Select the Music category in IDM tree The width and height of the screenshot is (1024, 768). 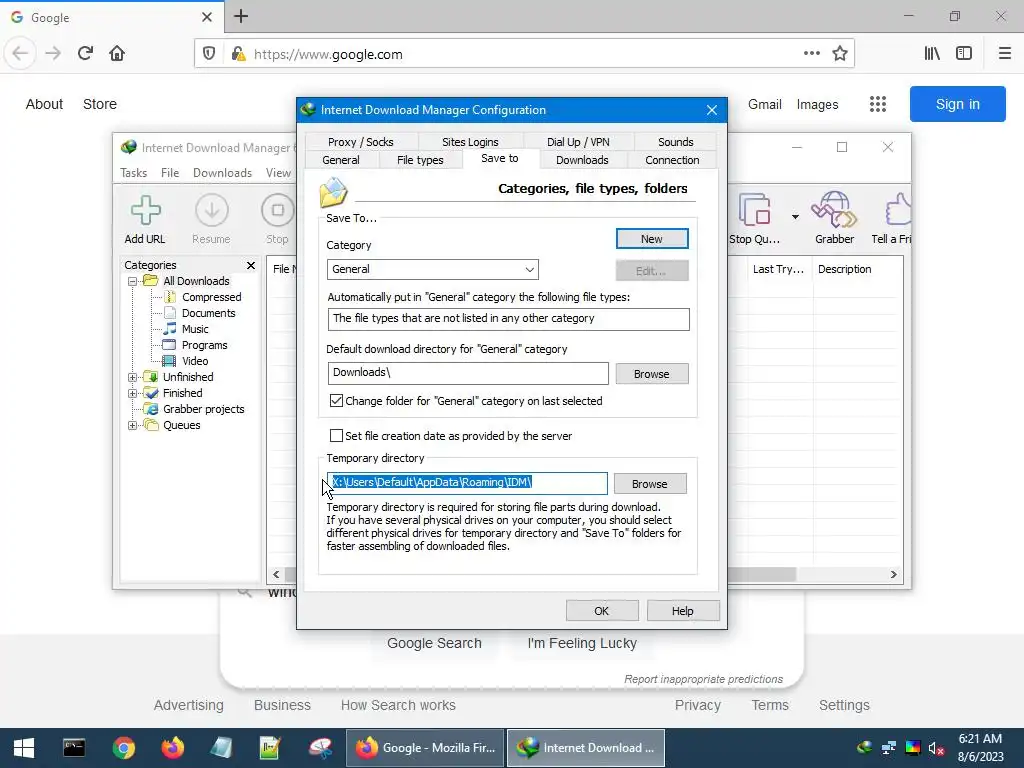coord(195,329)
